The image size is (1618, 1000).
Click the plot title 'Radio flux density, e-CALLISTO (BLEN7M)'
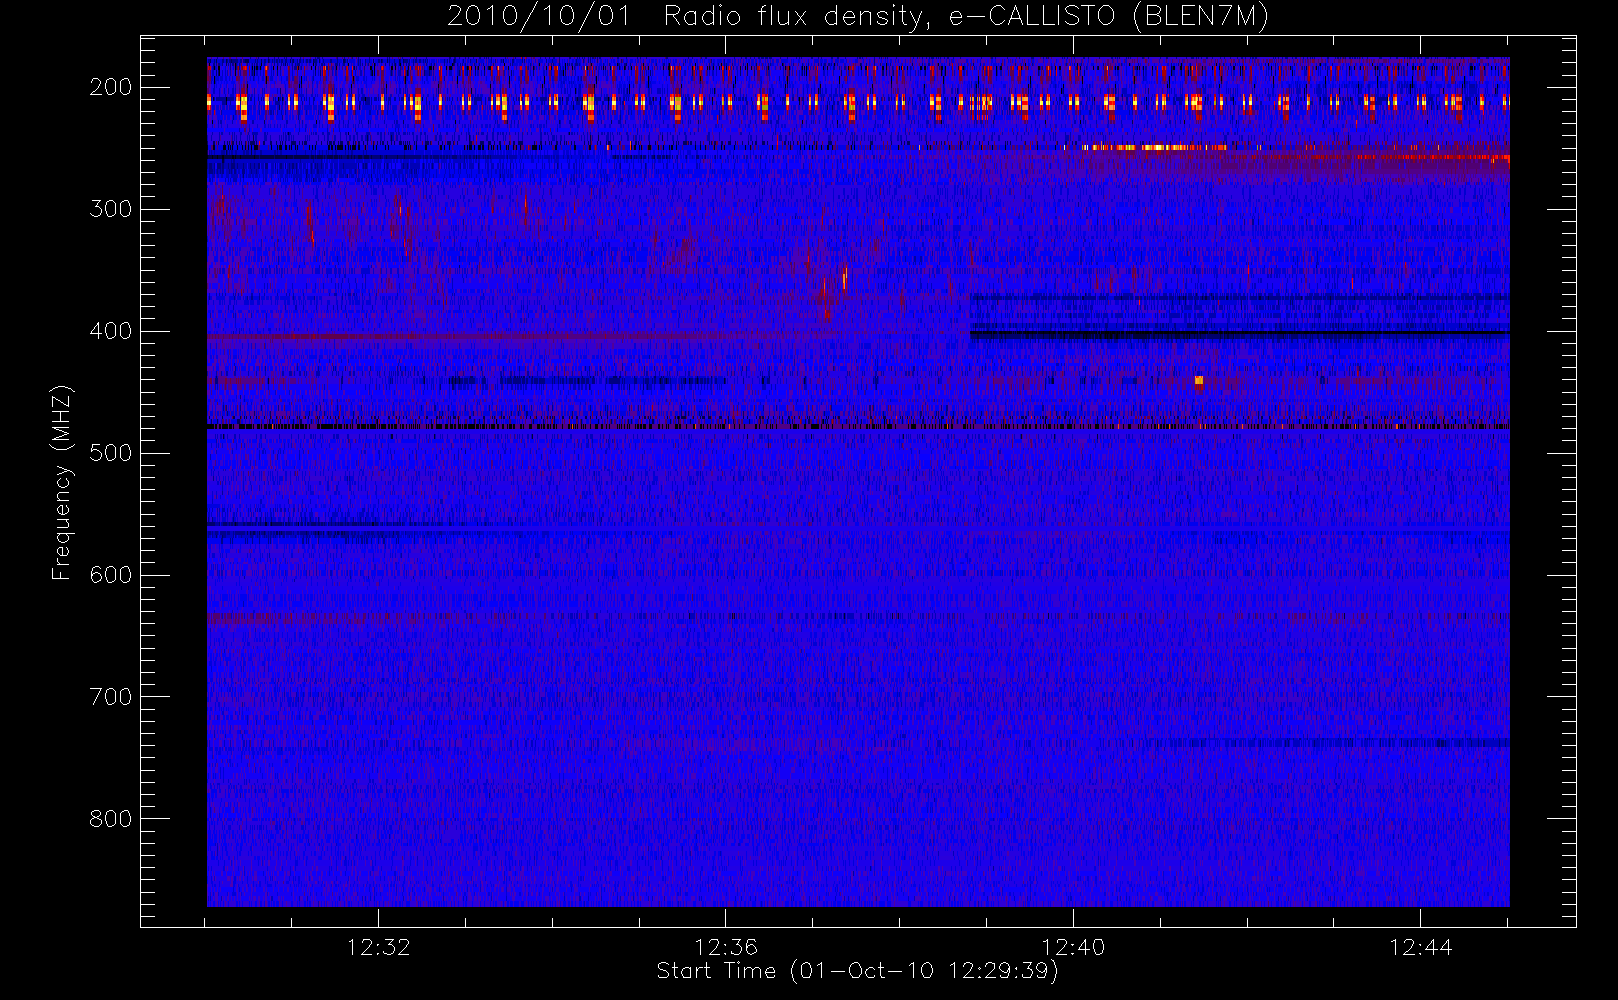[x=966, y=17]
